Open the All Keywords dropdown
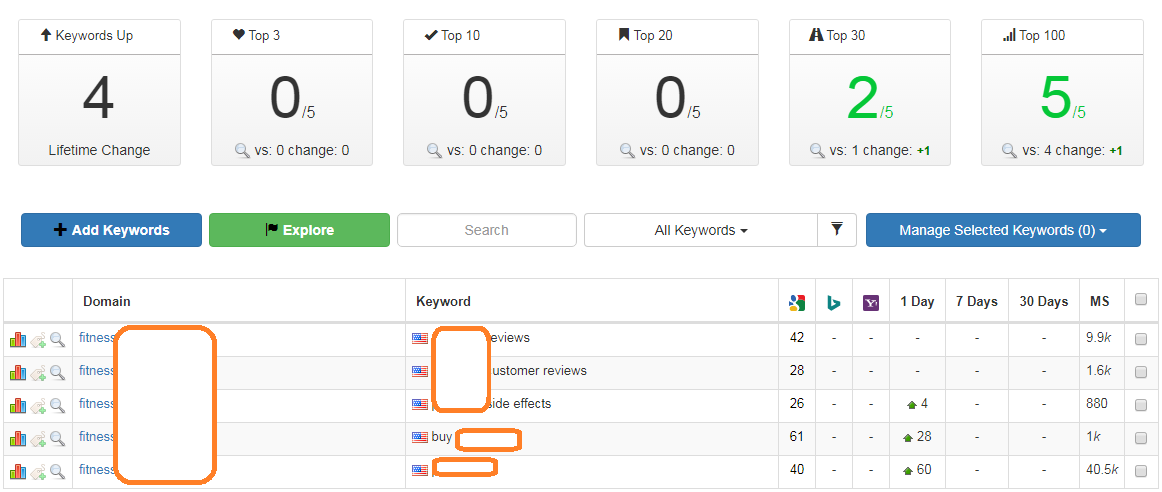The height and width of the screenshot is (492, 1162). tap(700, 230)
